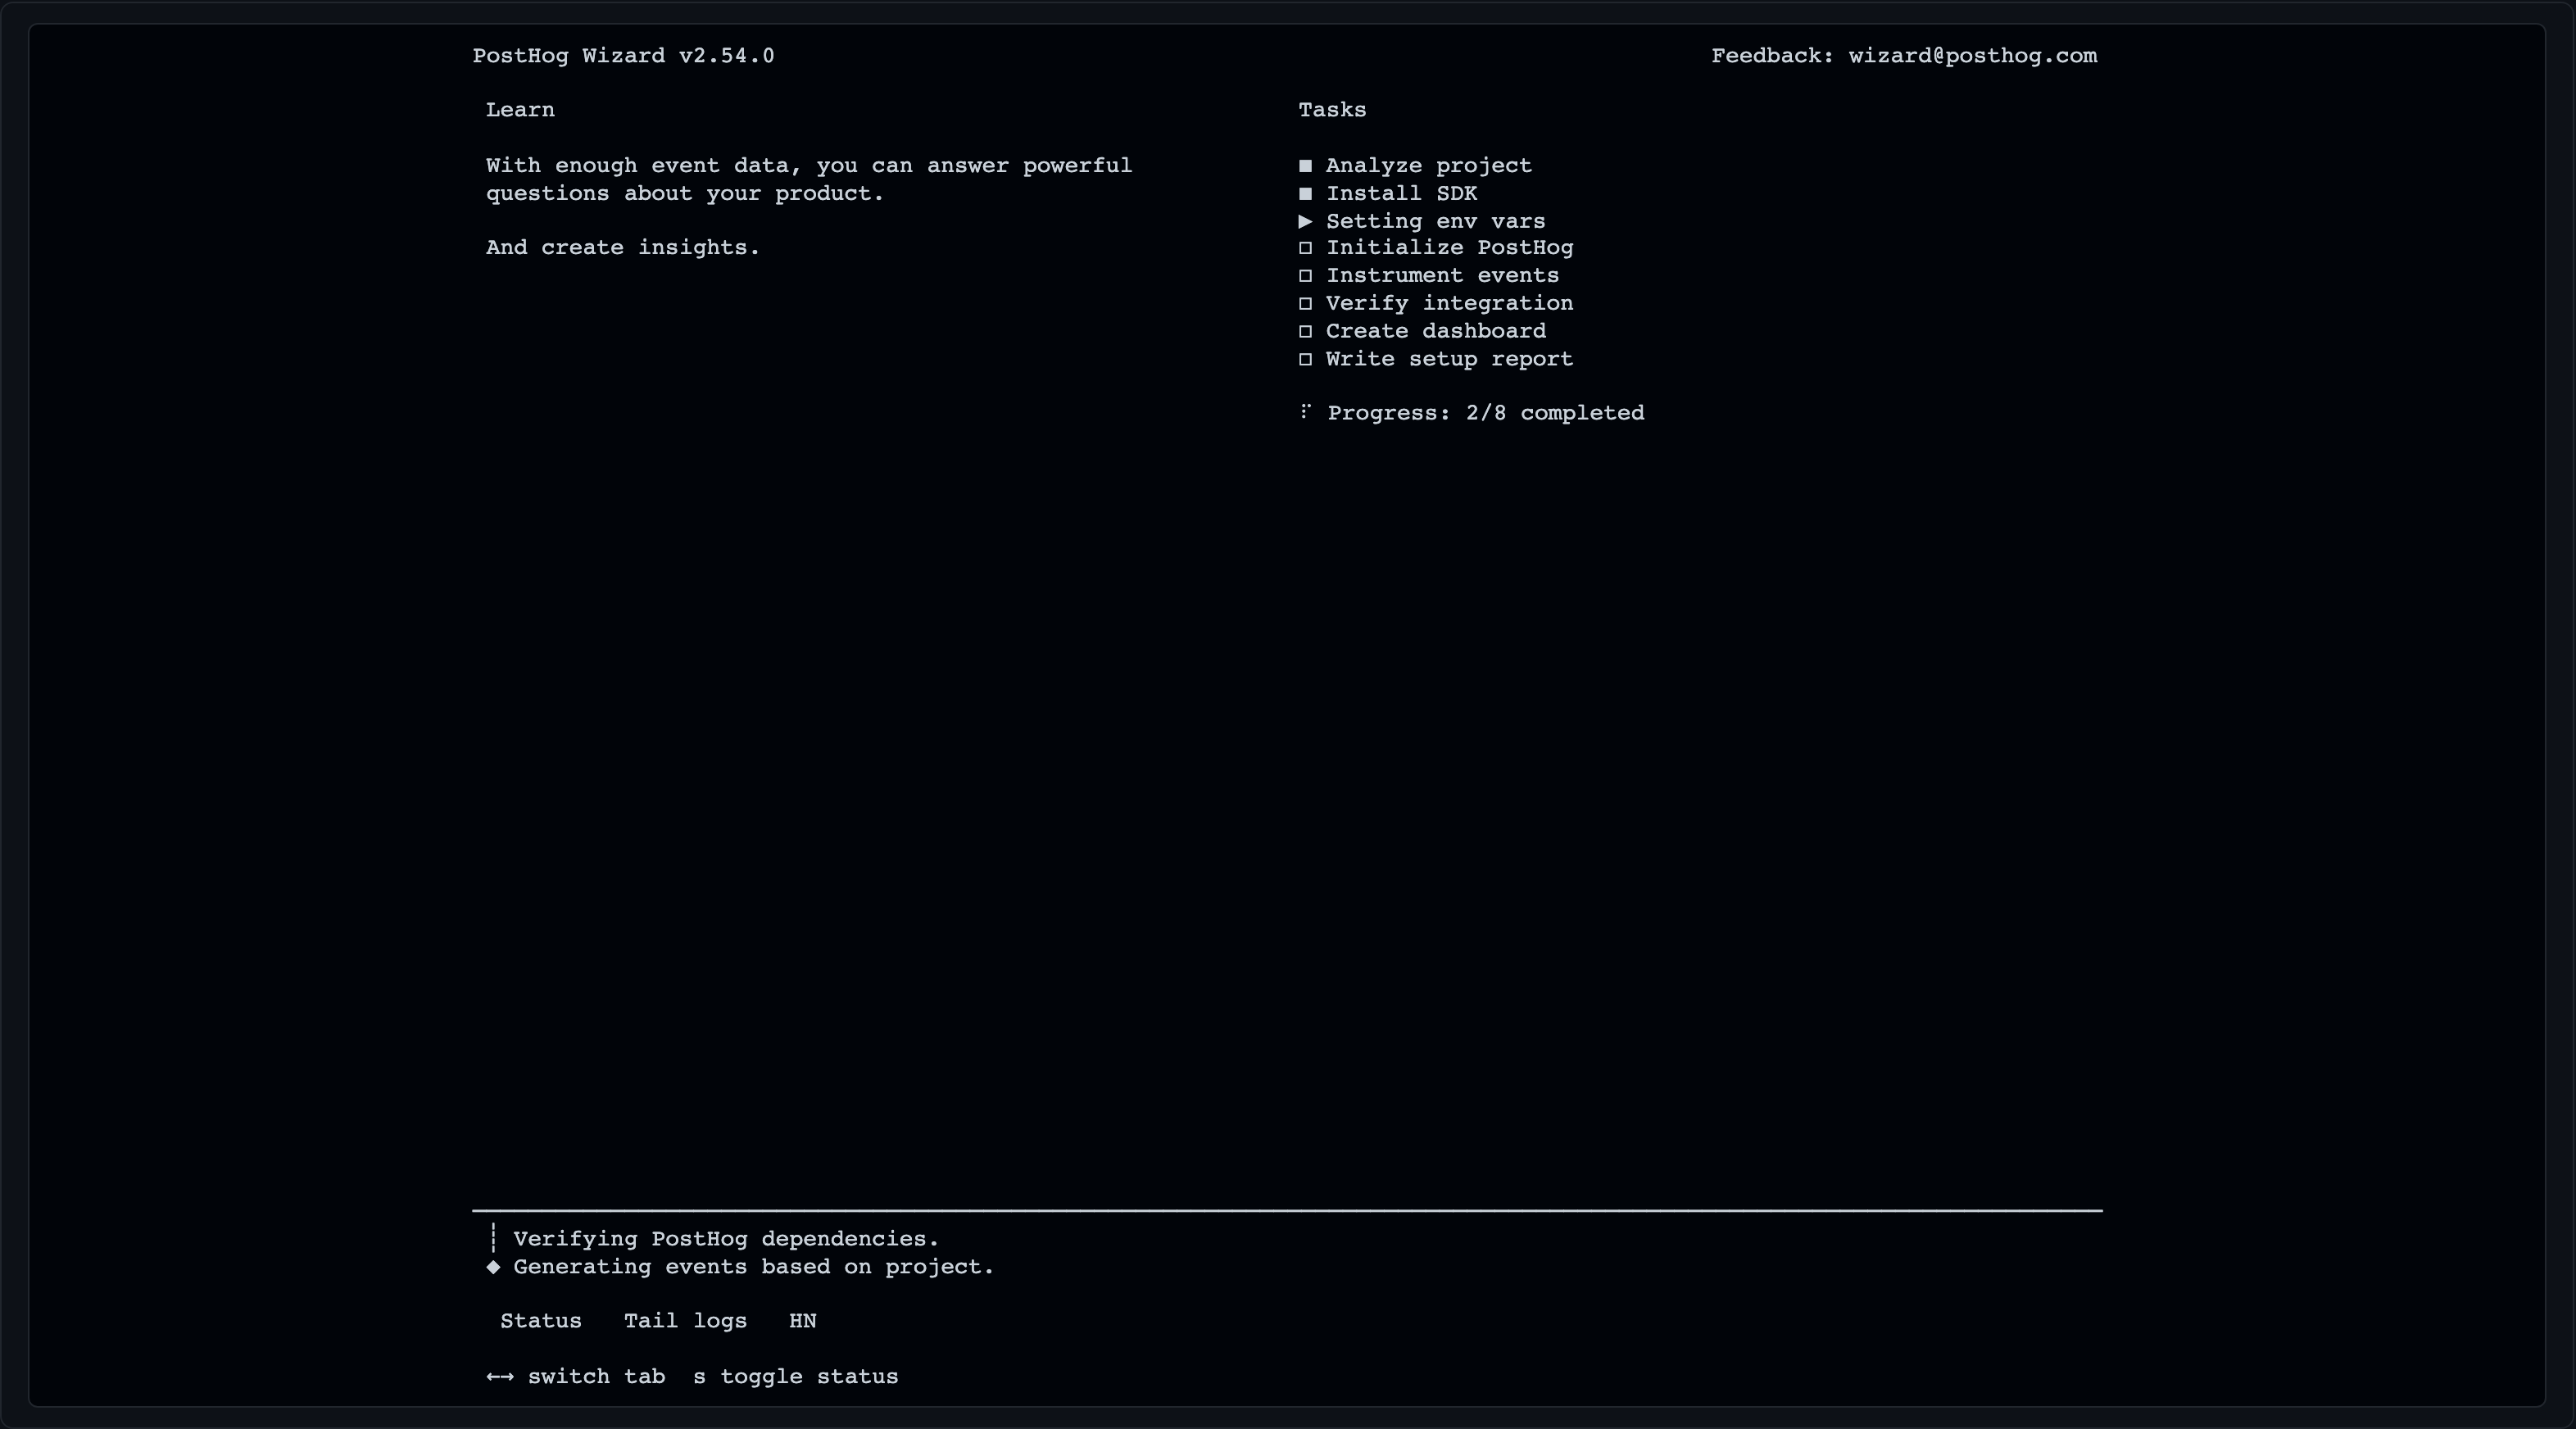
Task: Click the 'Analyze project' task text
Action: point(1429,166)
